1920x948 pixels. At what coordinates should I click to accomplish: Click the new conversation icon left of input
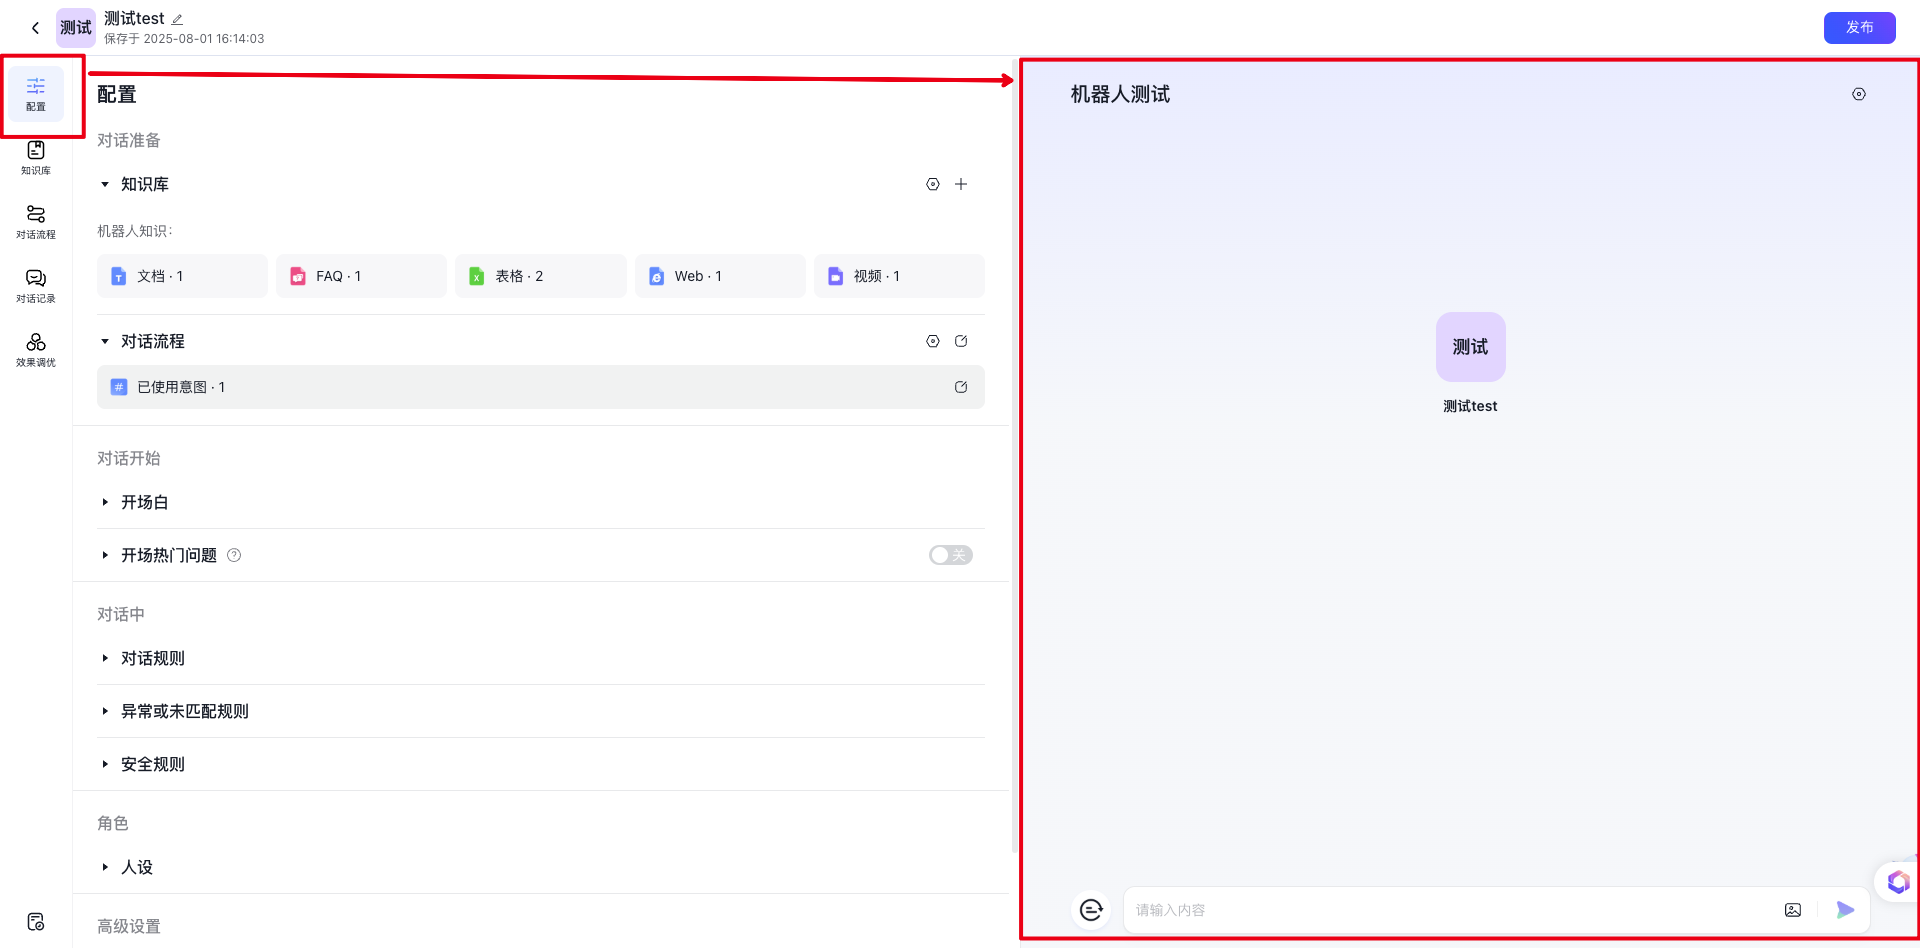pos(1091,910)
